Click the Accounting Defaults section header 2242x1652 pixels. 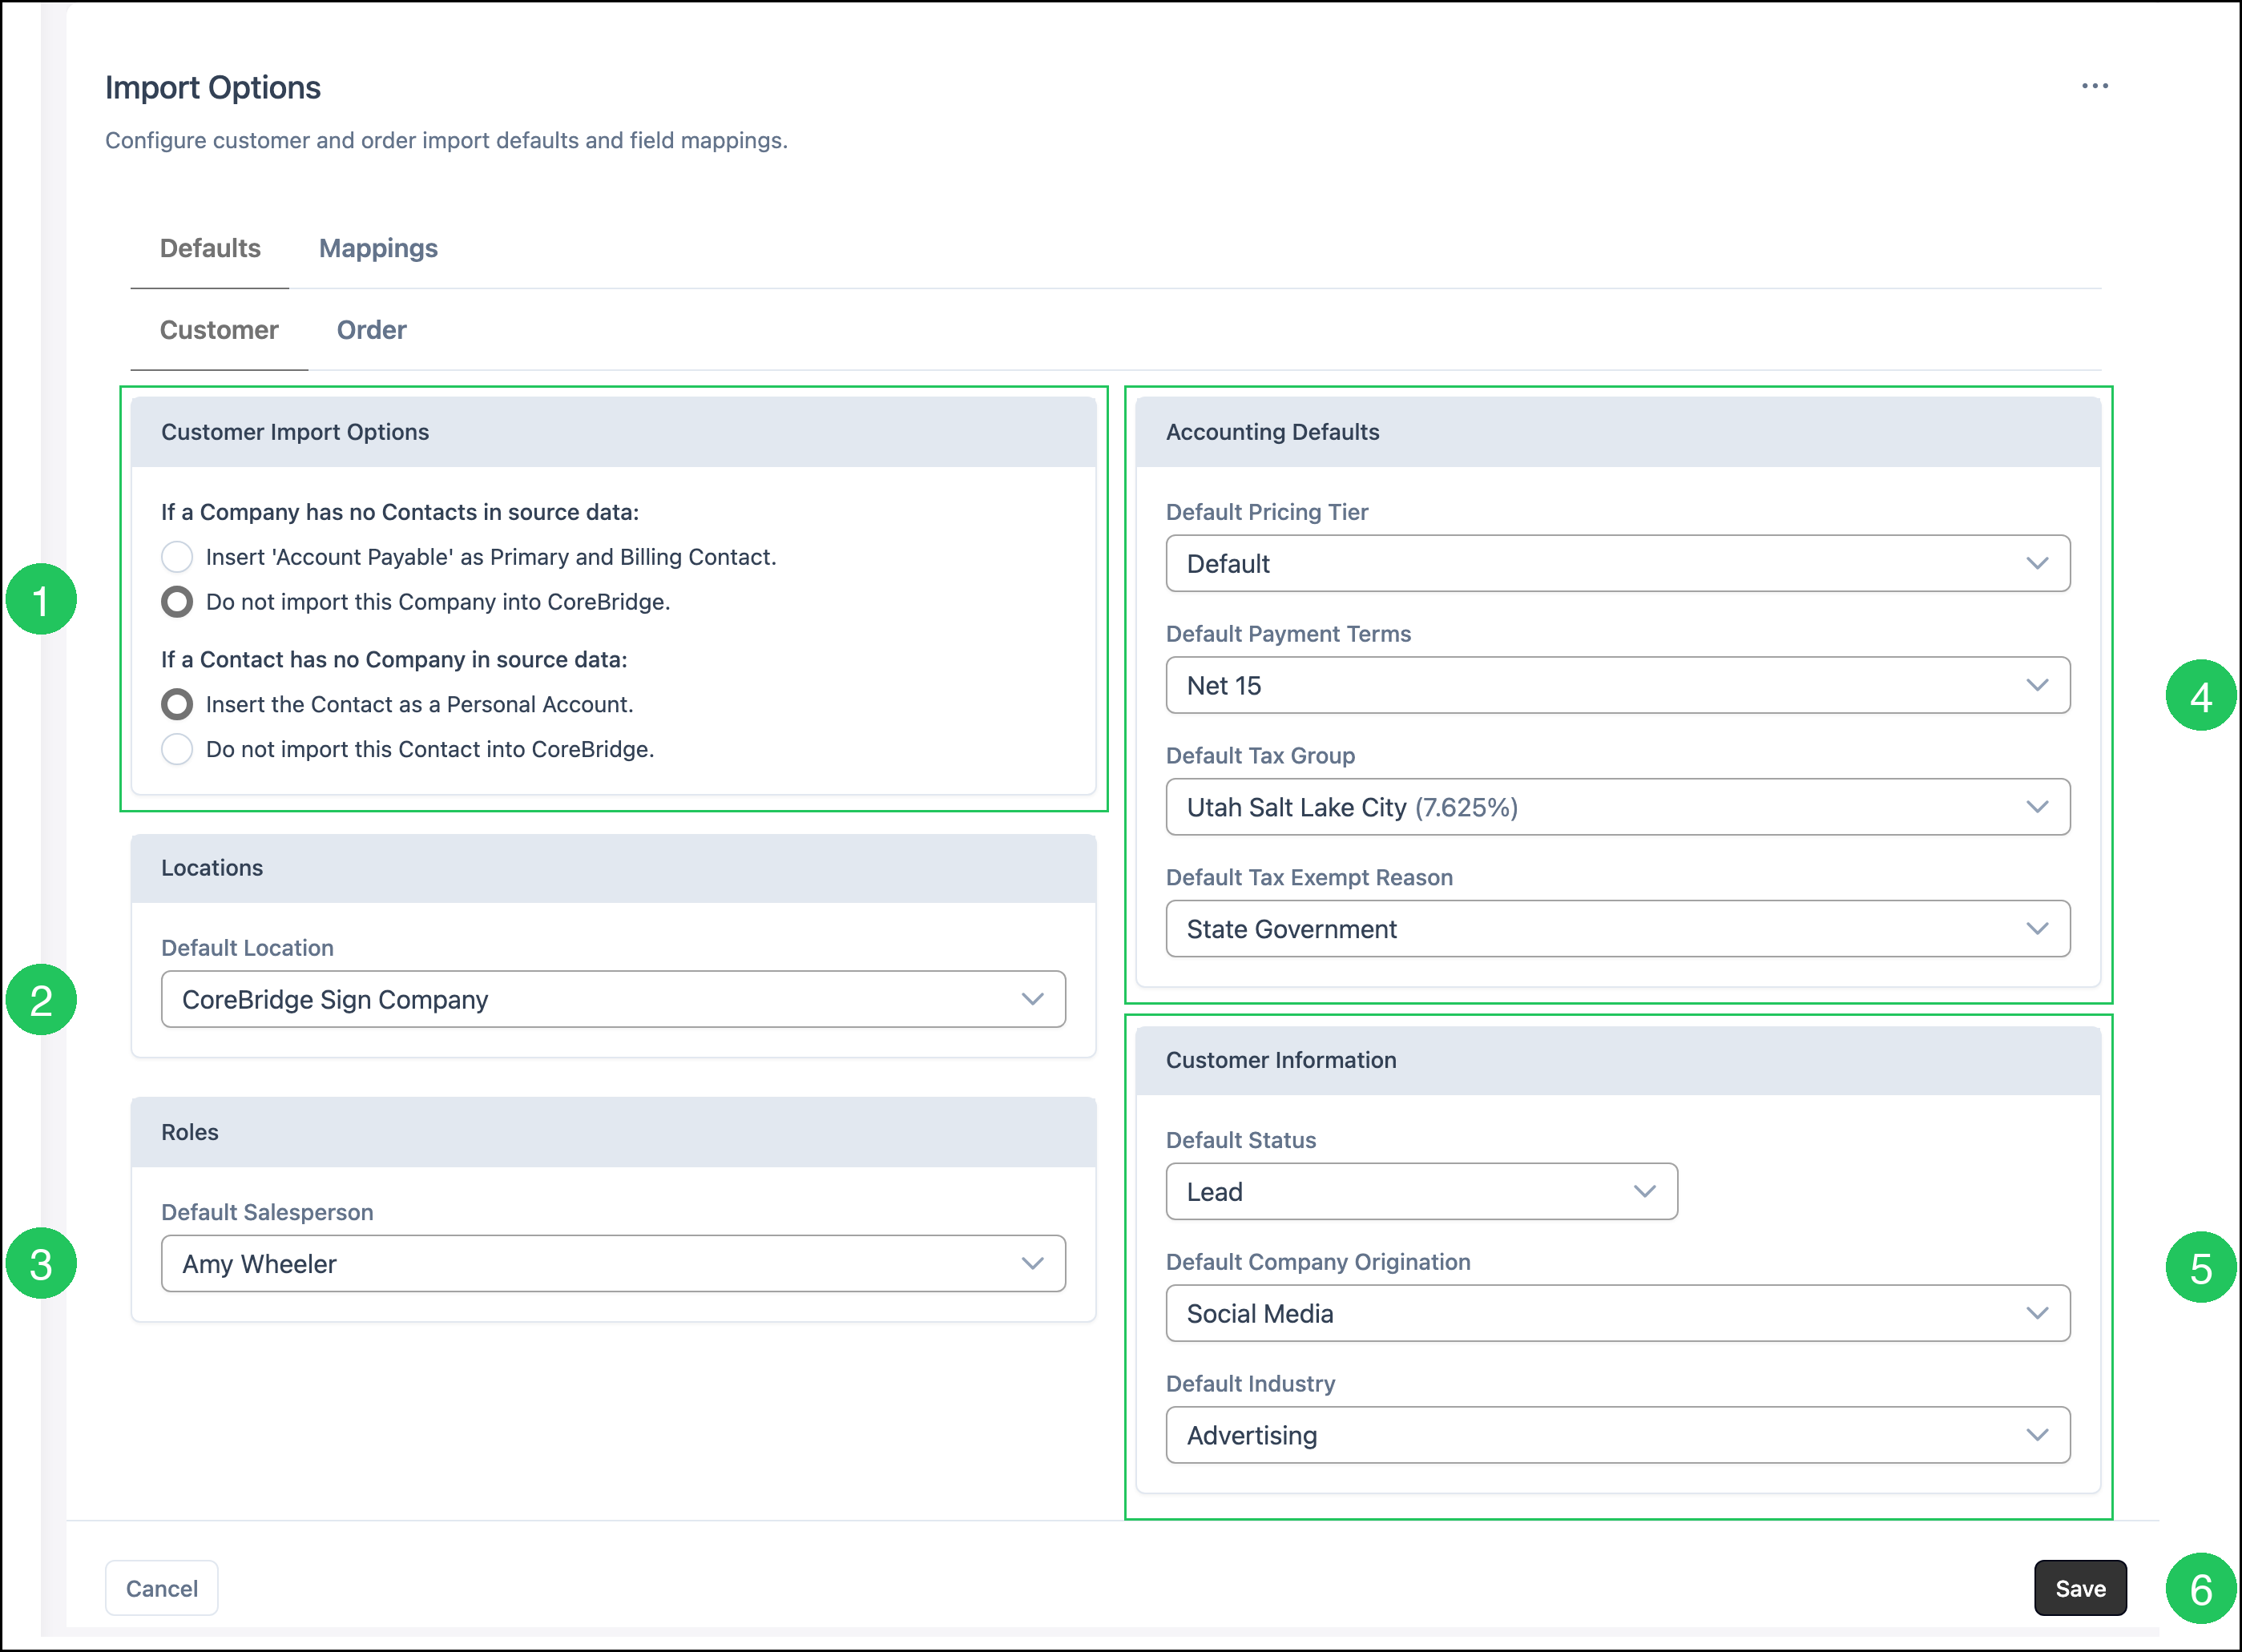1618,432
